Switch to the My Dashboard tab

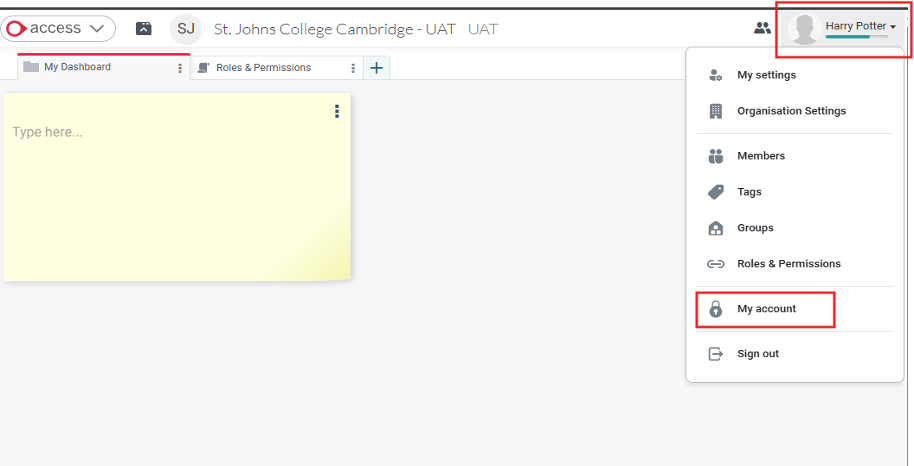[77, 67]
